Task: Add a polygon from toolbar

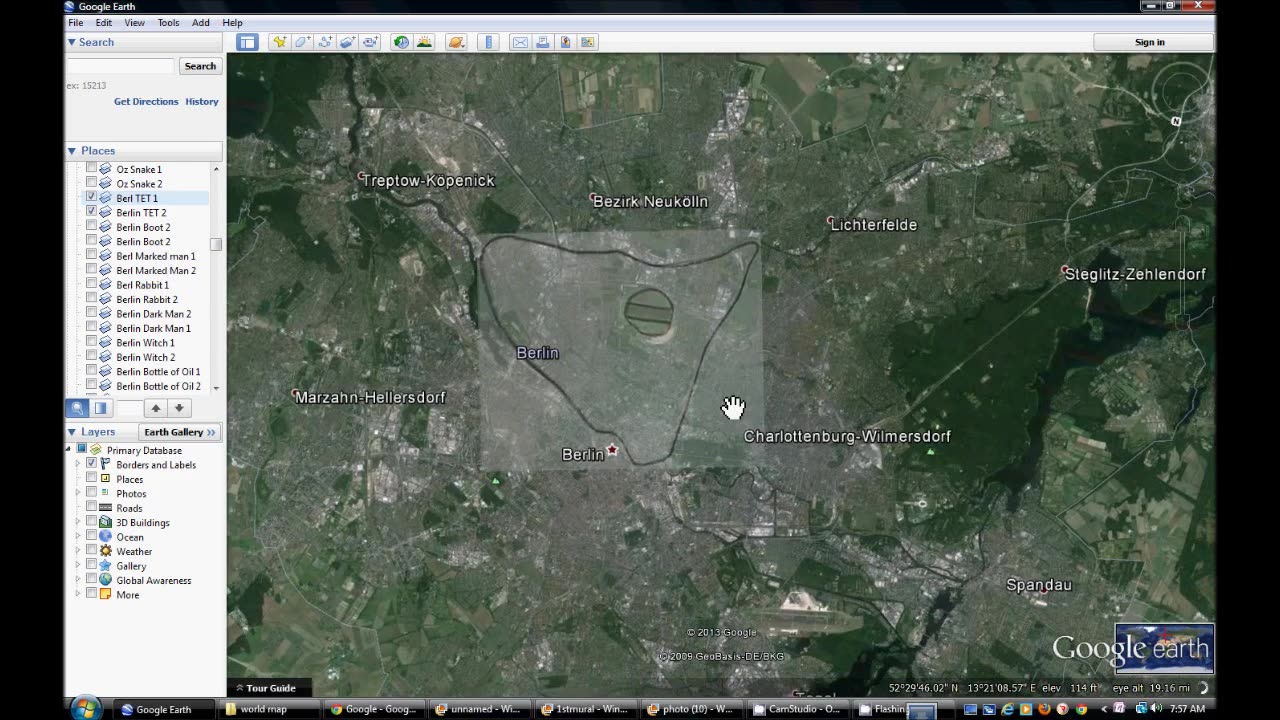Action: pos(302,42)
